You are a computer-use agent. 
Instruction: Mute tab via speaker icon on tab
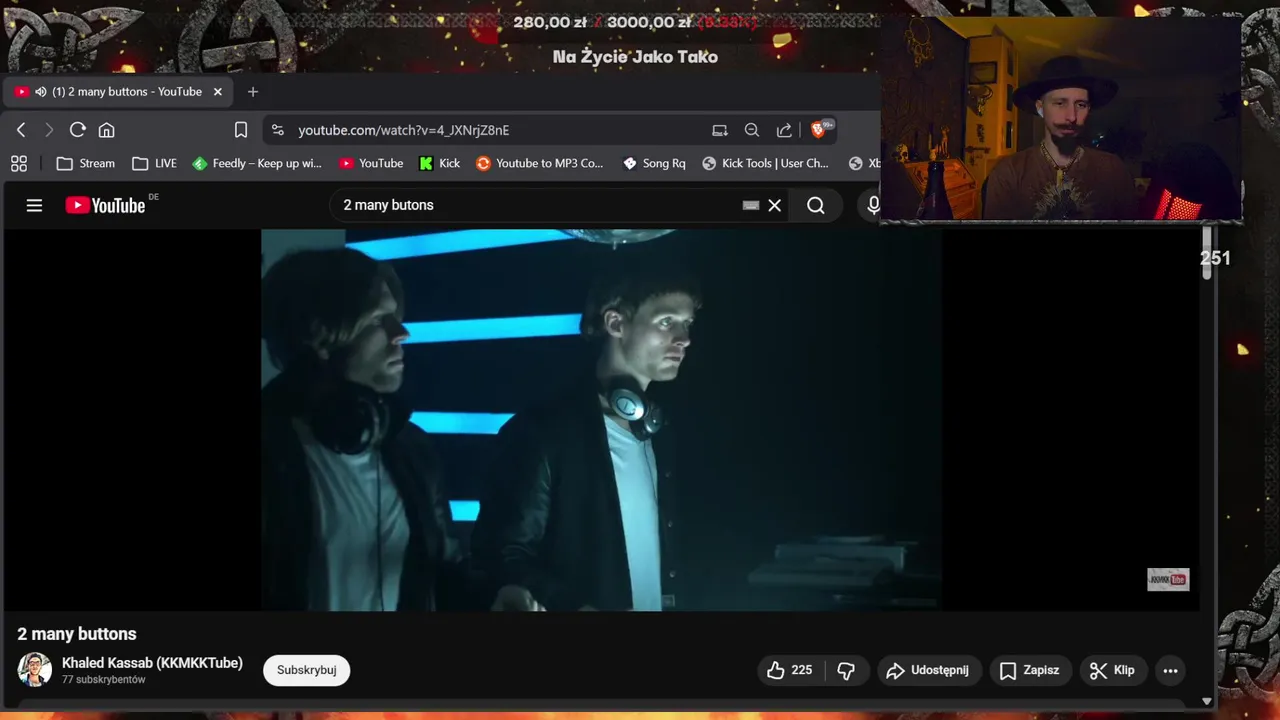41,92
